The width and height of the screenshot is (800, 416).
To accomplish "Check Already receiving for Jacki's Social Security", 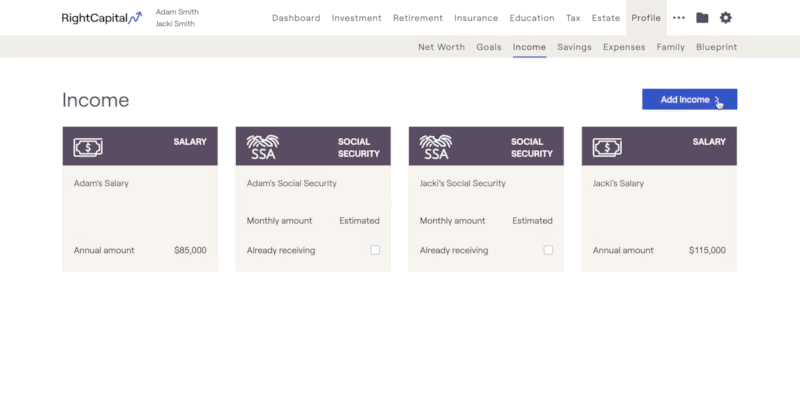I will [548, 250].
